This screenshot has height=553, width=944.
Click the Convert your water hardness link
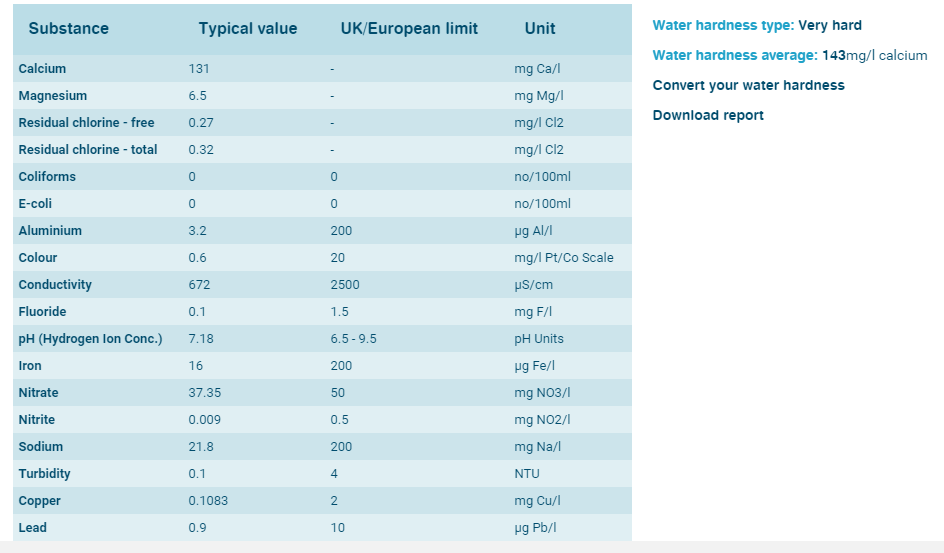pos(748,85)
